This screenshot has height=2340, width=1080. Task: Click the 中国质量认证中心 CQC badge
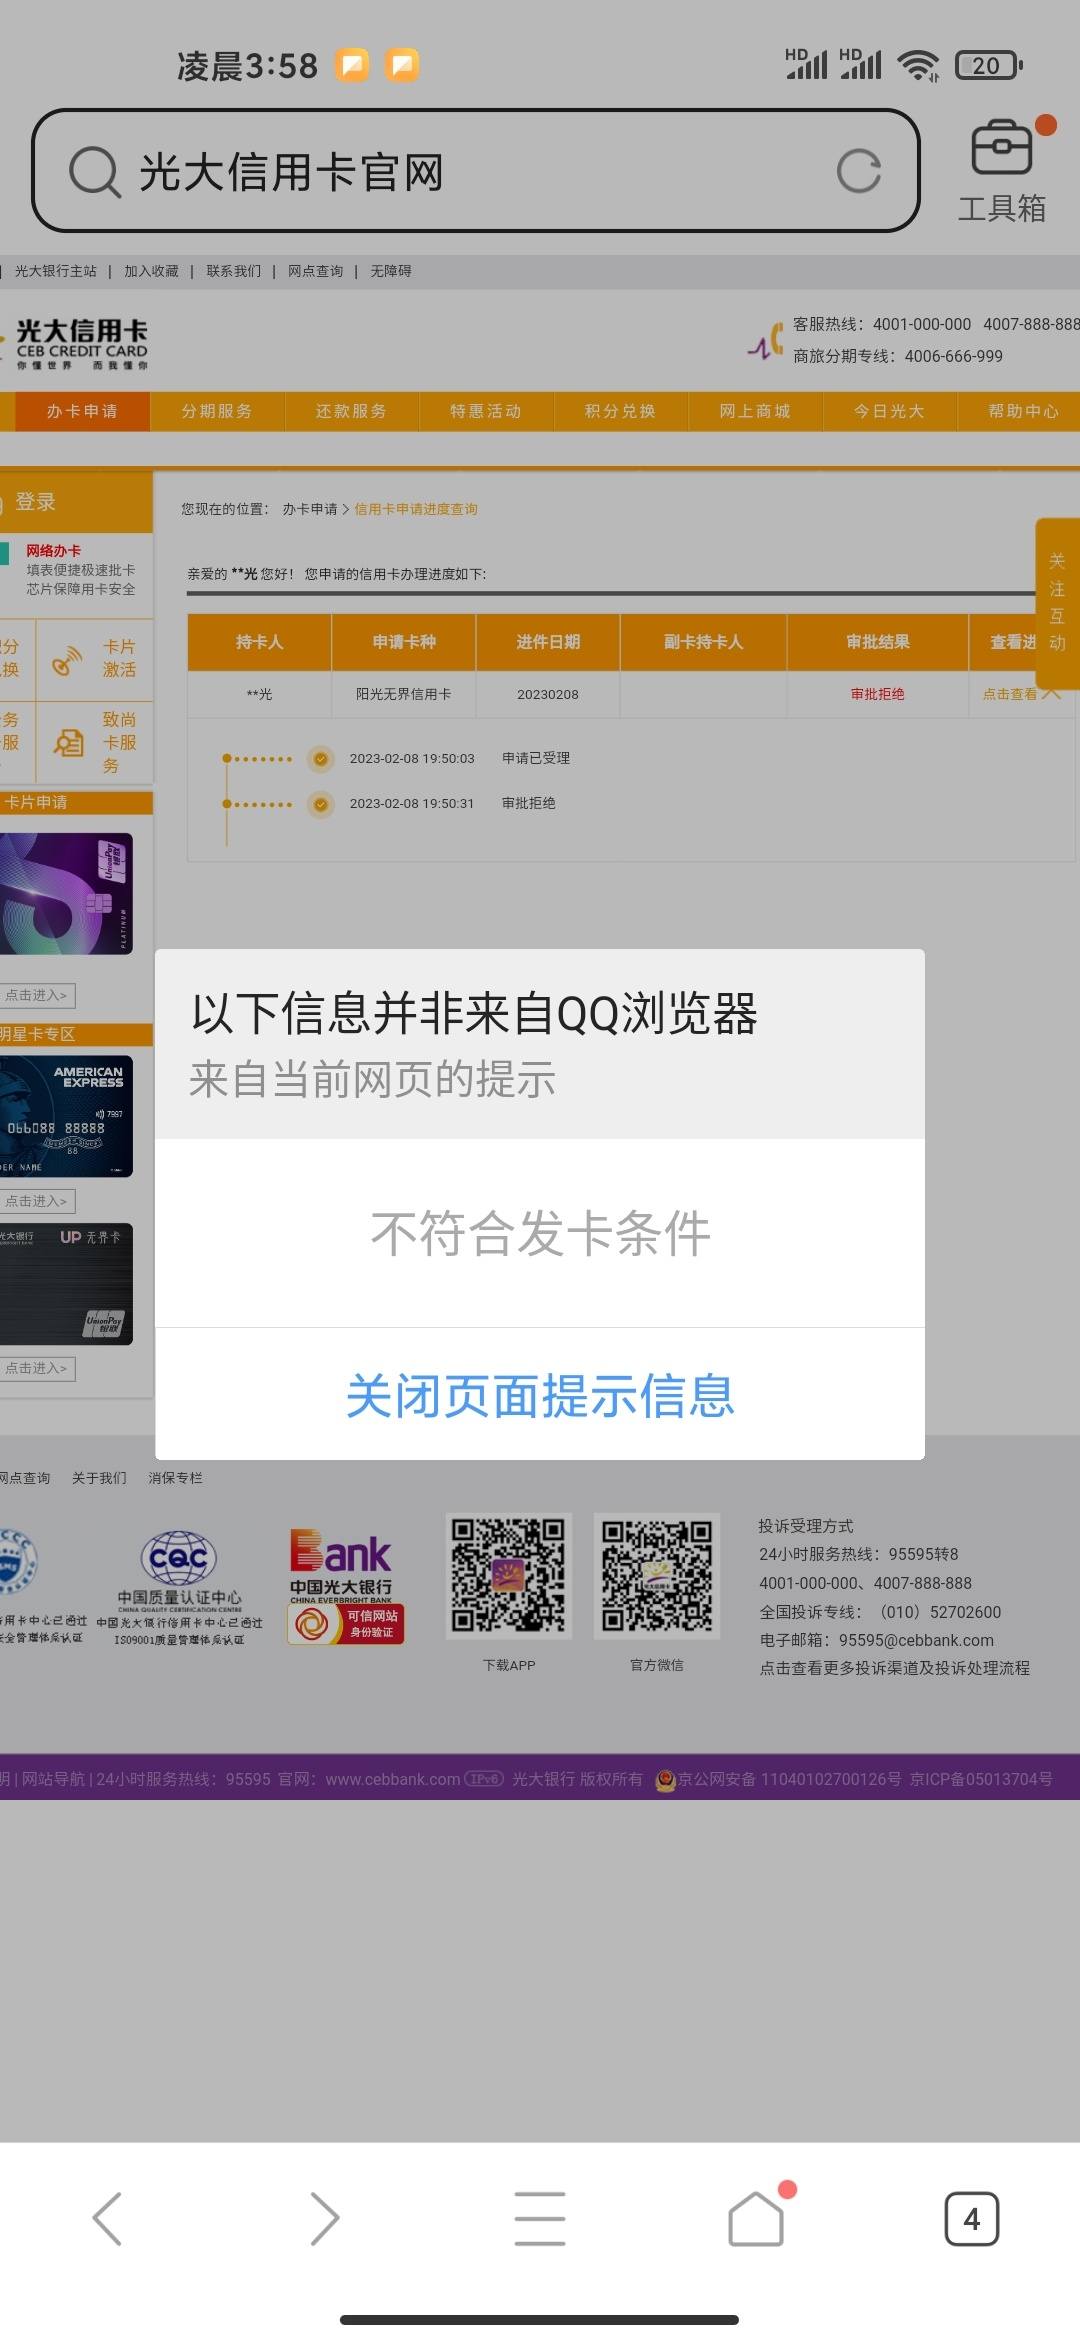pyautogui.click(x=179, y=1587)
